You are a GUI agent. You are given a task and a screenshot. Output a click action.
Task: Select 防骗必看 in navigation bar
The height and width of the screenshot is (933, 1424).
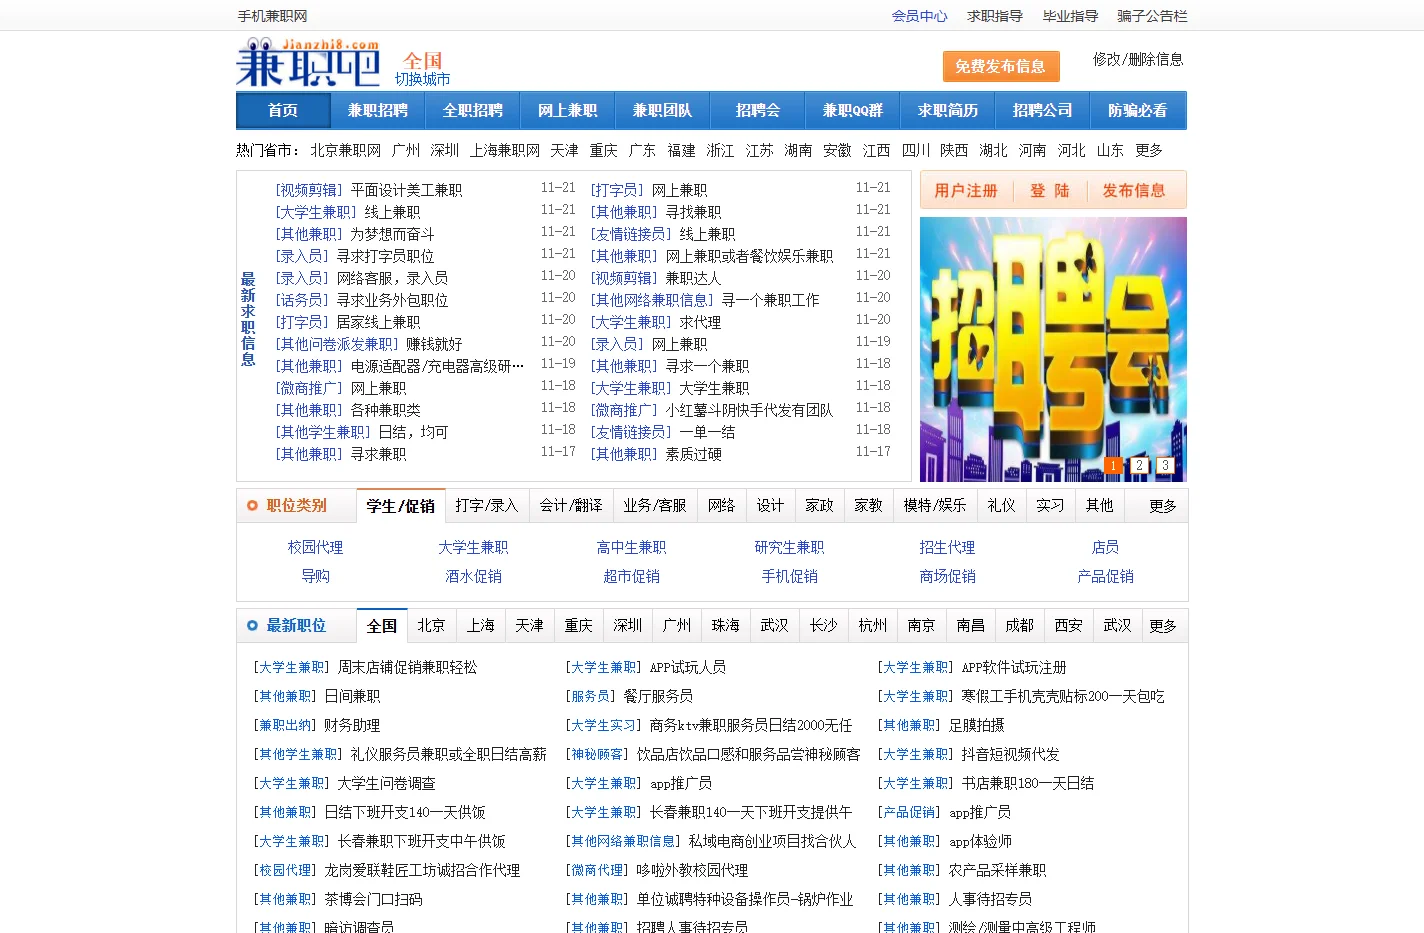coord(1138,110)
